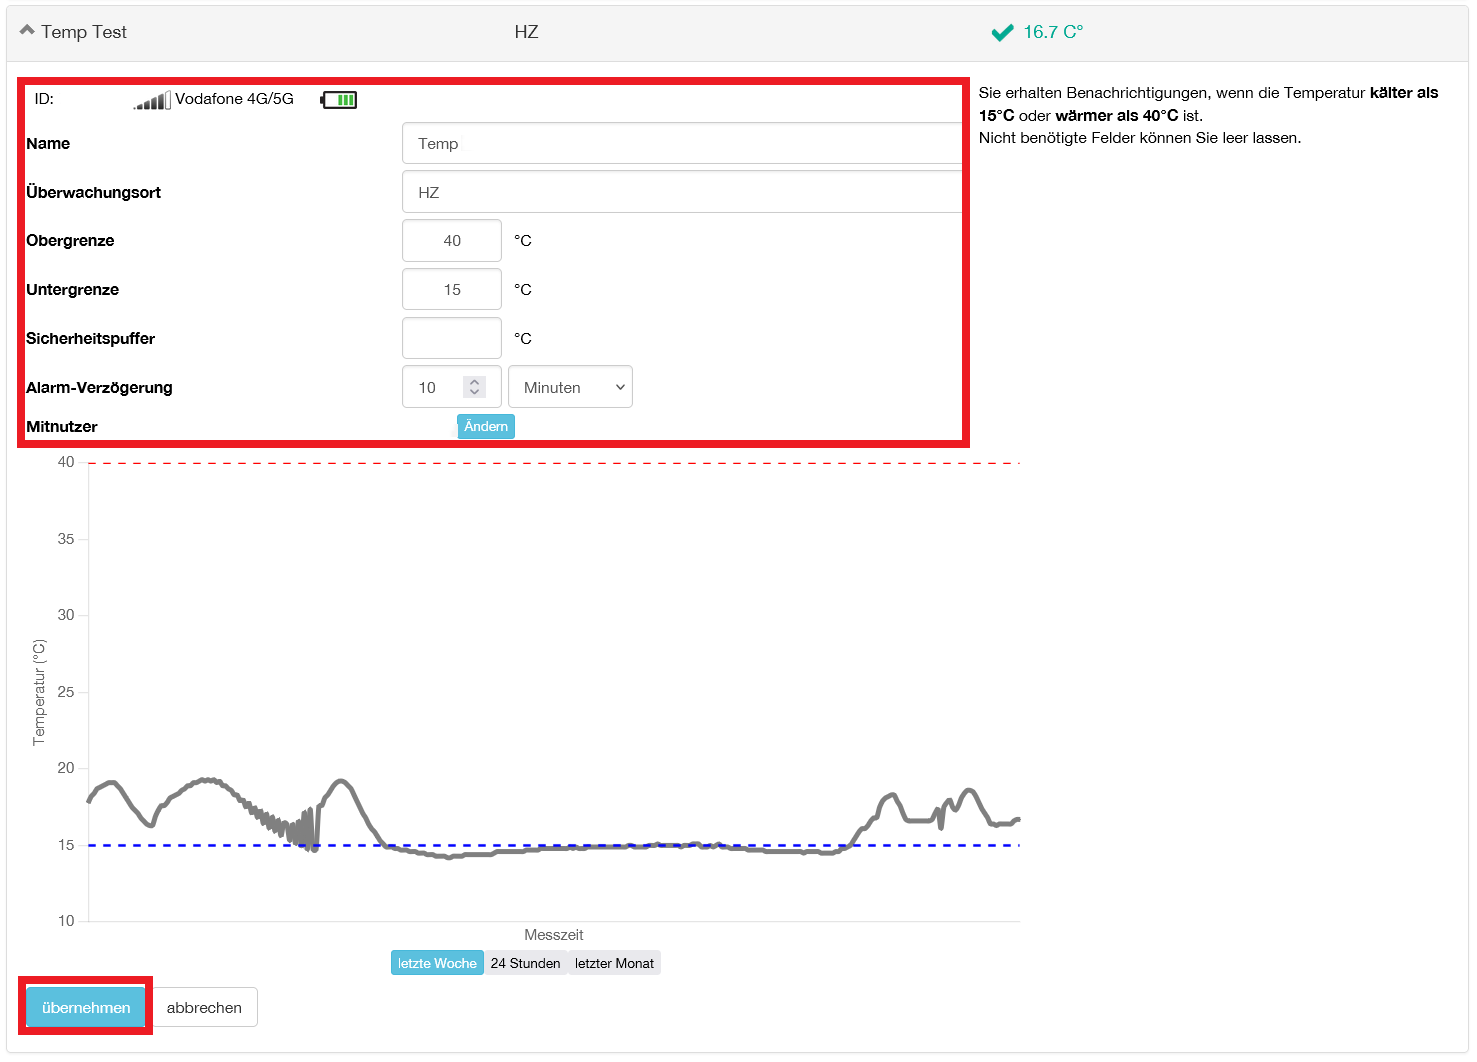Decrease Alarm-Verzögerung with the down arrow

pos(475,392)
